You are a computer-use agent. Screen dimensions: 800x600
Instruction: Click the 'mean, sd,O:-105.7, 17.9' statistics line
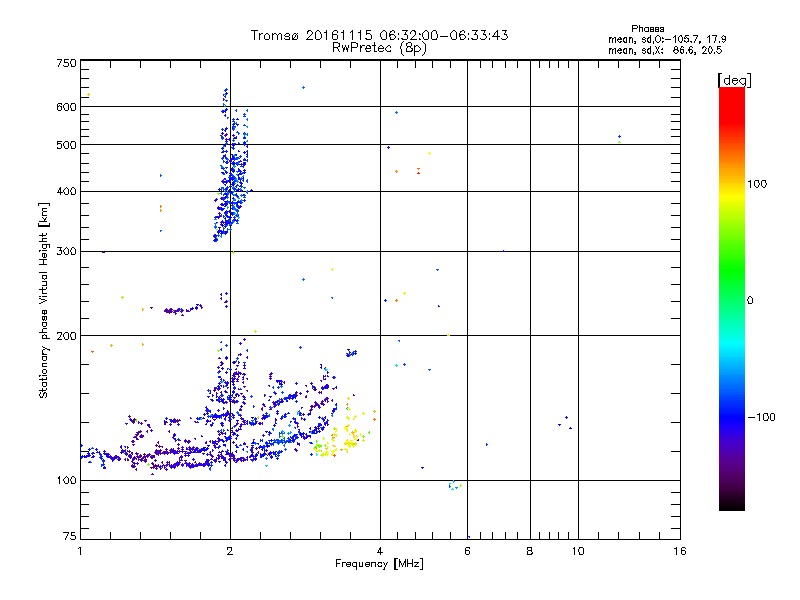tap(667, 39)
